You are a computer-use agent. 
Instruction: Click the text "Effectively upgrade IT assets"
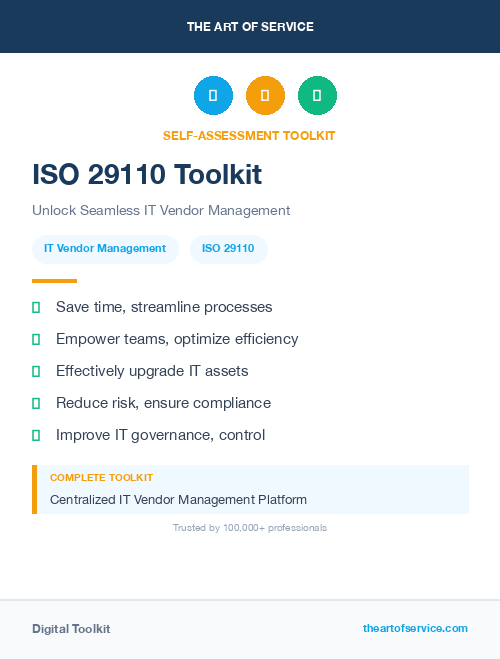point(152,371)
